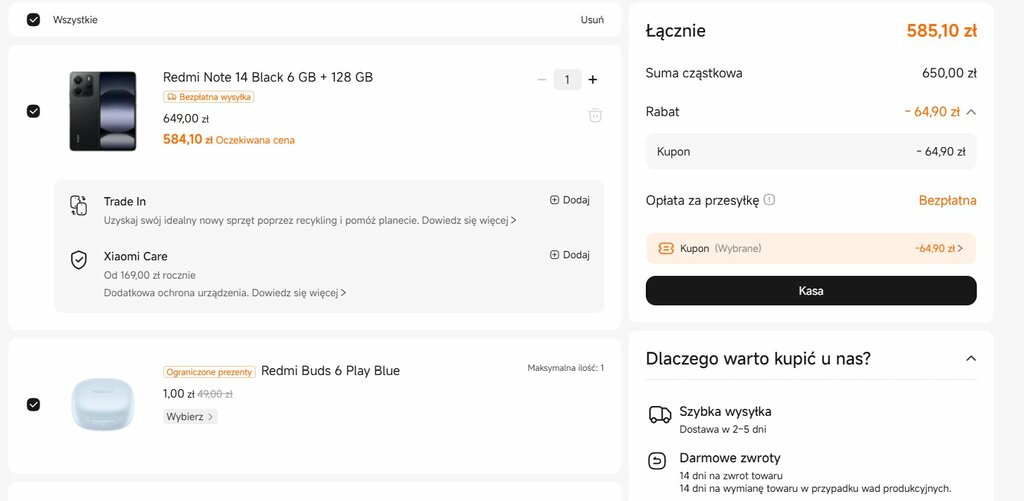Click the Maksymalna ilość: 1 text

pyautogui.click(x=566, y=368)
